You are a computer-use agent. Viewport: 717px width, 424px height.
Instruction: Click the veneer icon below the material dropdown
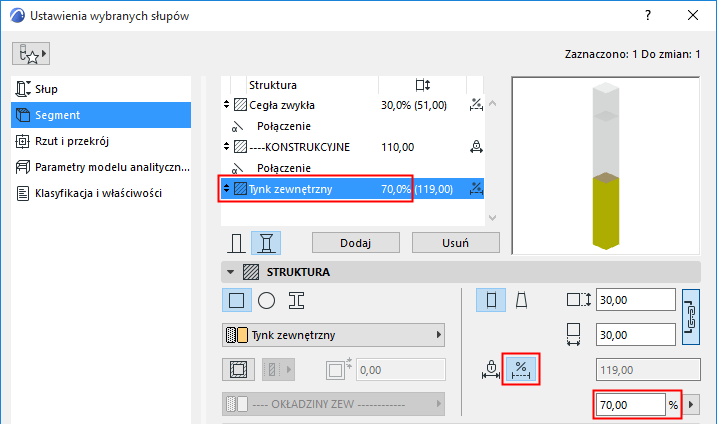[237, 369]
